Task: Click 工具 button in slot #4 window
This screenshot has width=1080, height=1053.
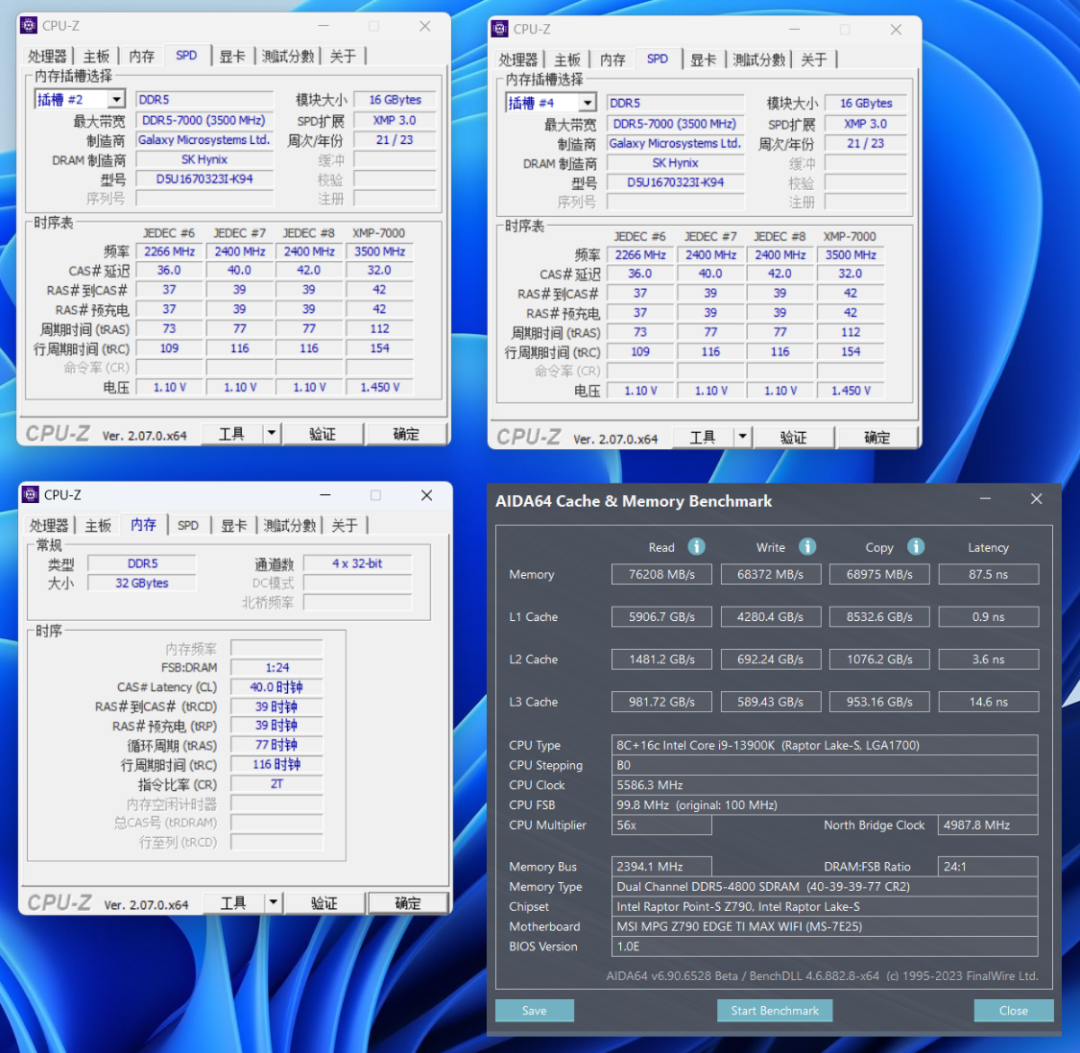Action: [703, 437]
